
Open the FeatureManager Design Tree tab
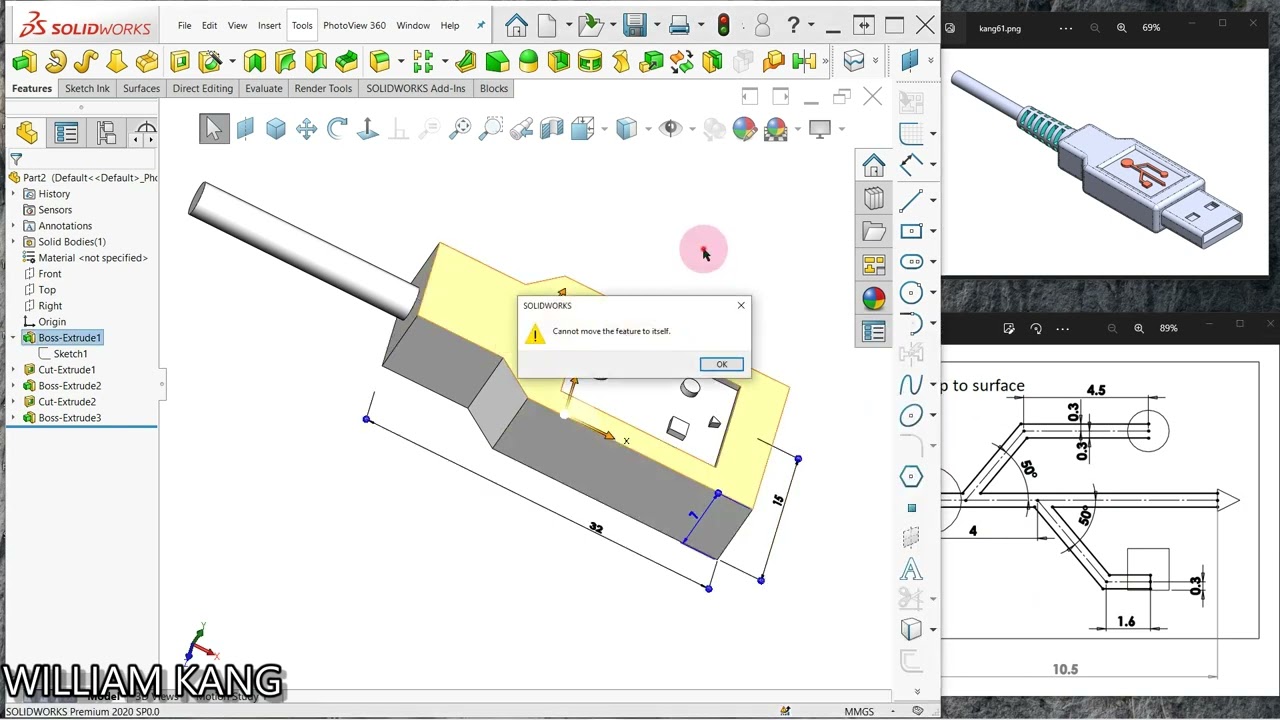click(x=27, y=133)
